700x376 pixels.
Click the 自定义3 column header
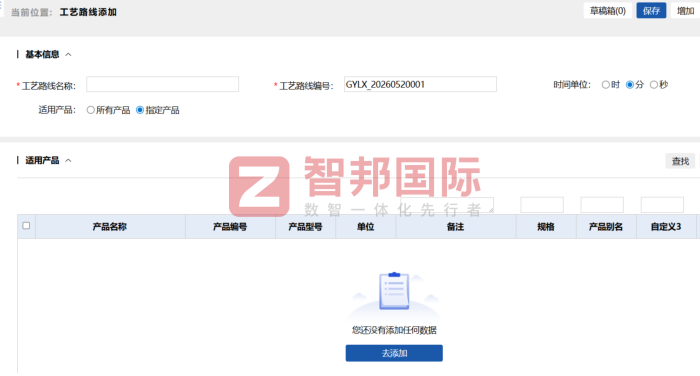666,227
